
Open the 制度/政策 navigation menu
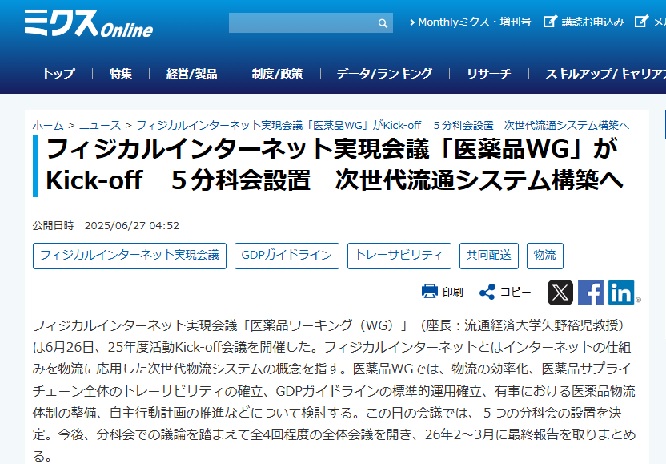click(277, 74)
